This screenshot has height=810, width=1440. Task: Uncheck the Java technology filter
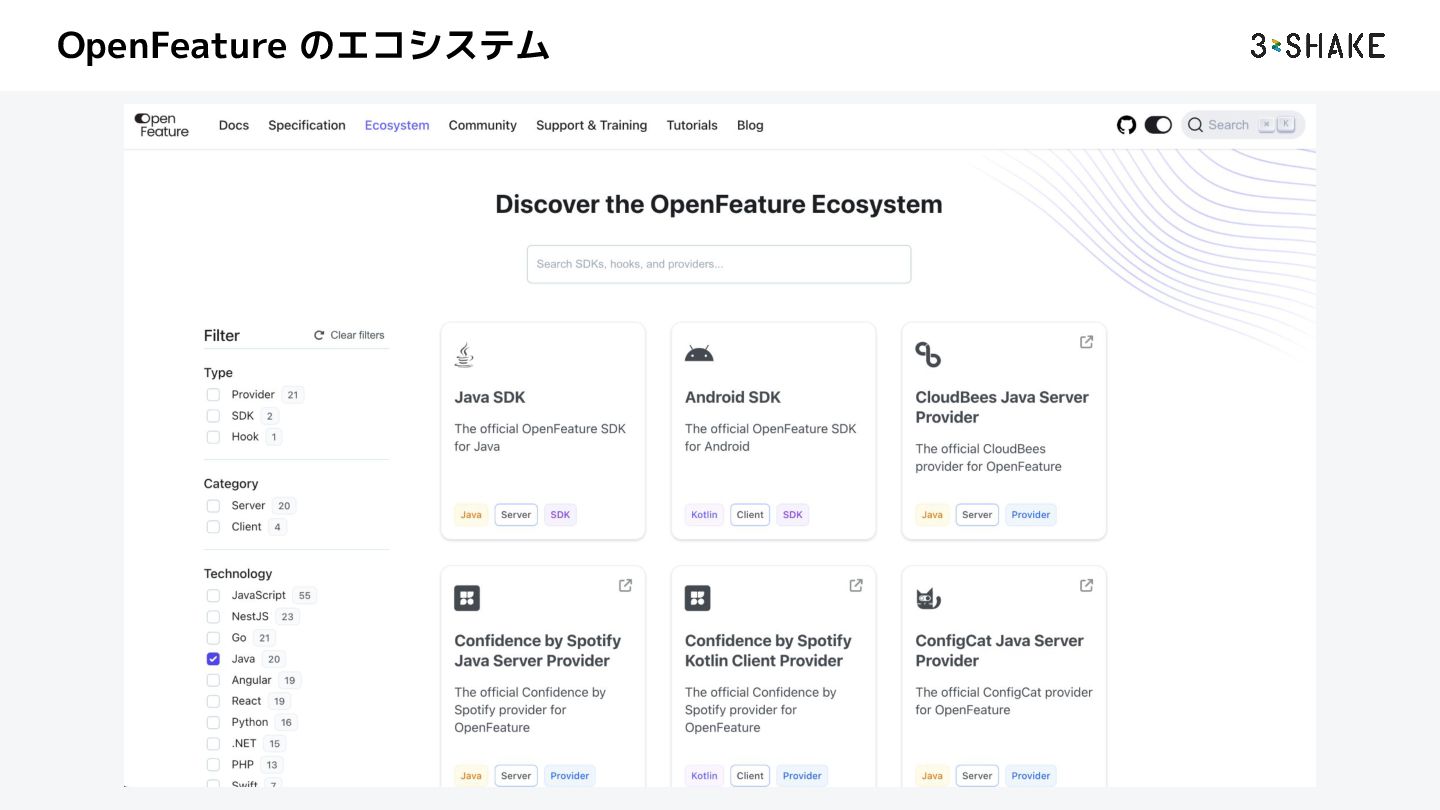213,659
